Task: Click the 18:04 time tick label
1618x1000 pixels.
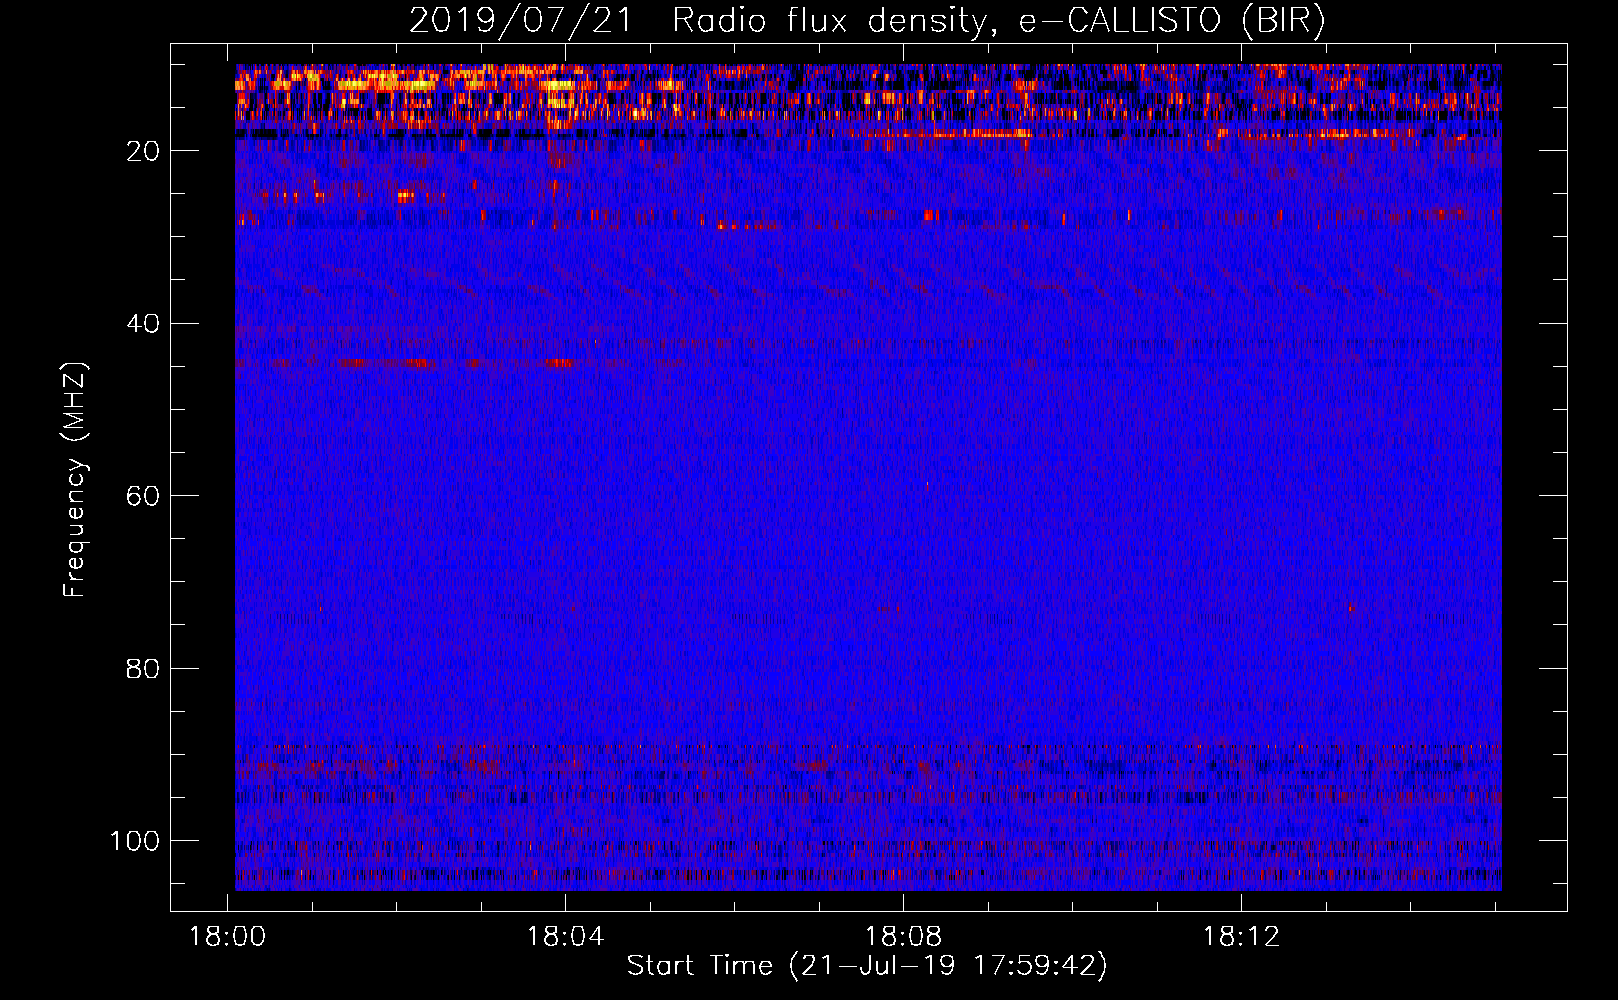Action: tap(566, 937)
